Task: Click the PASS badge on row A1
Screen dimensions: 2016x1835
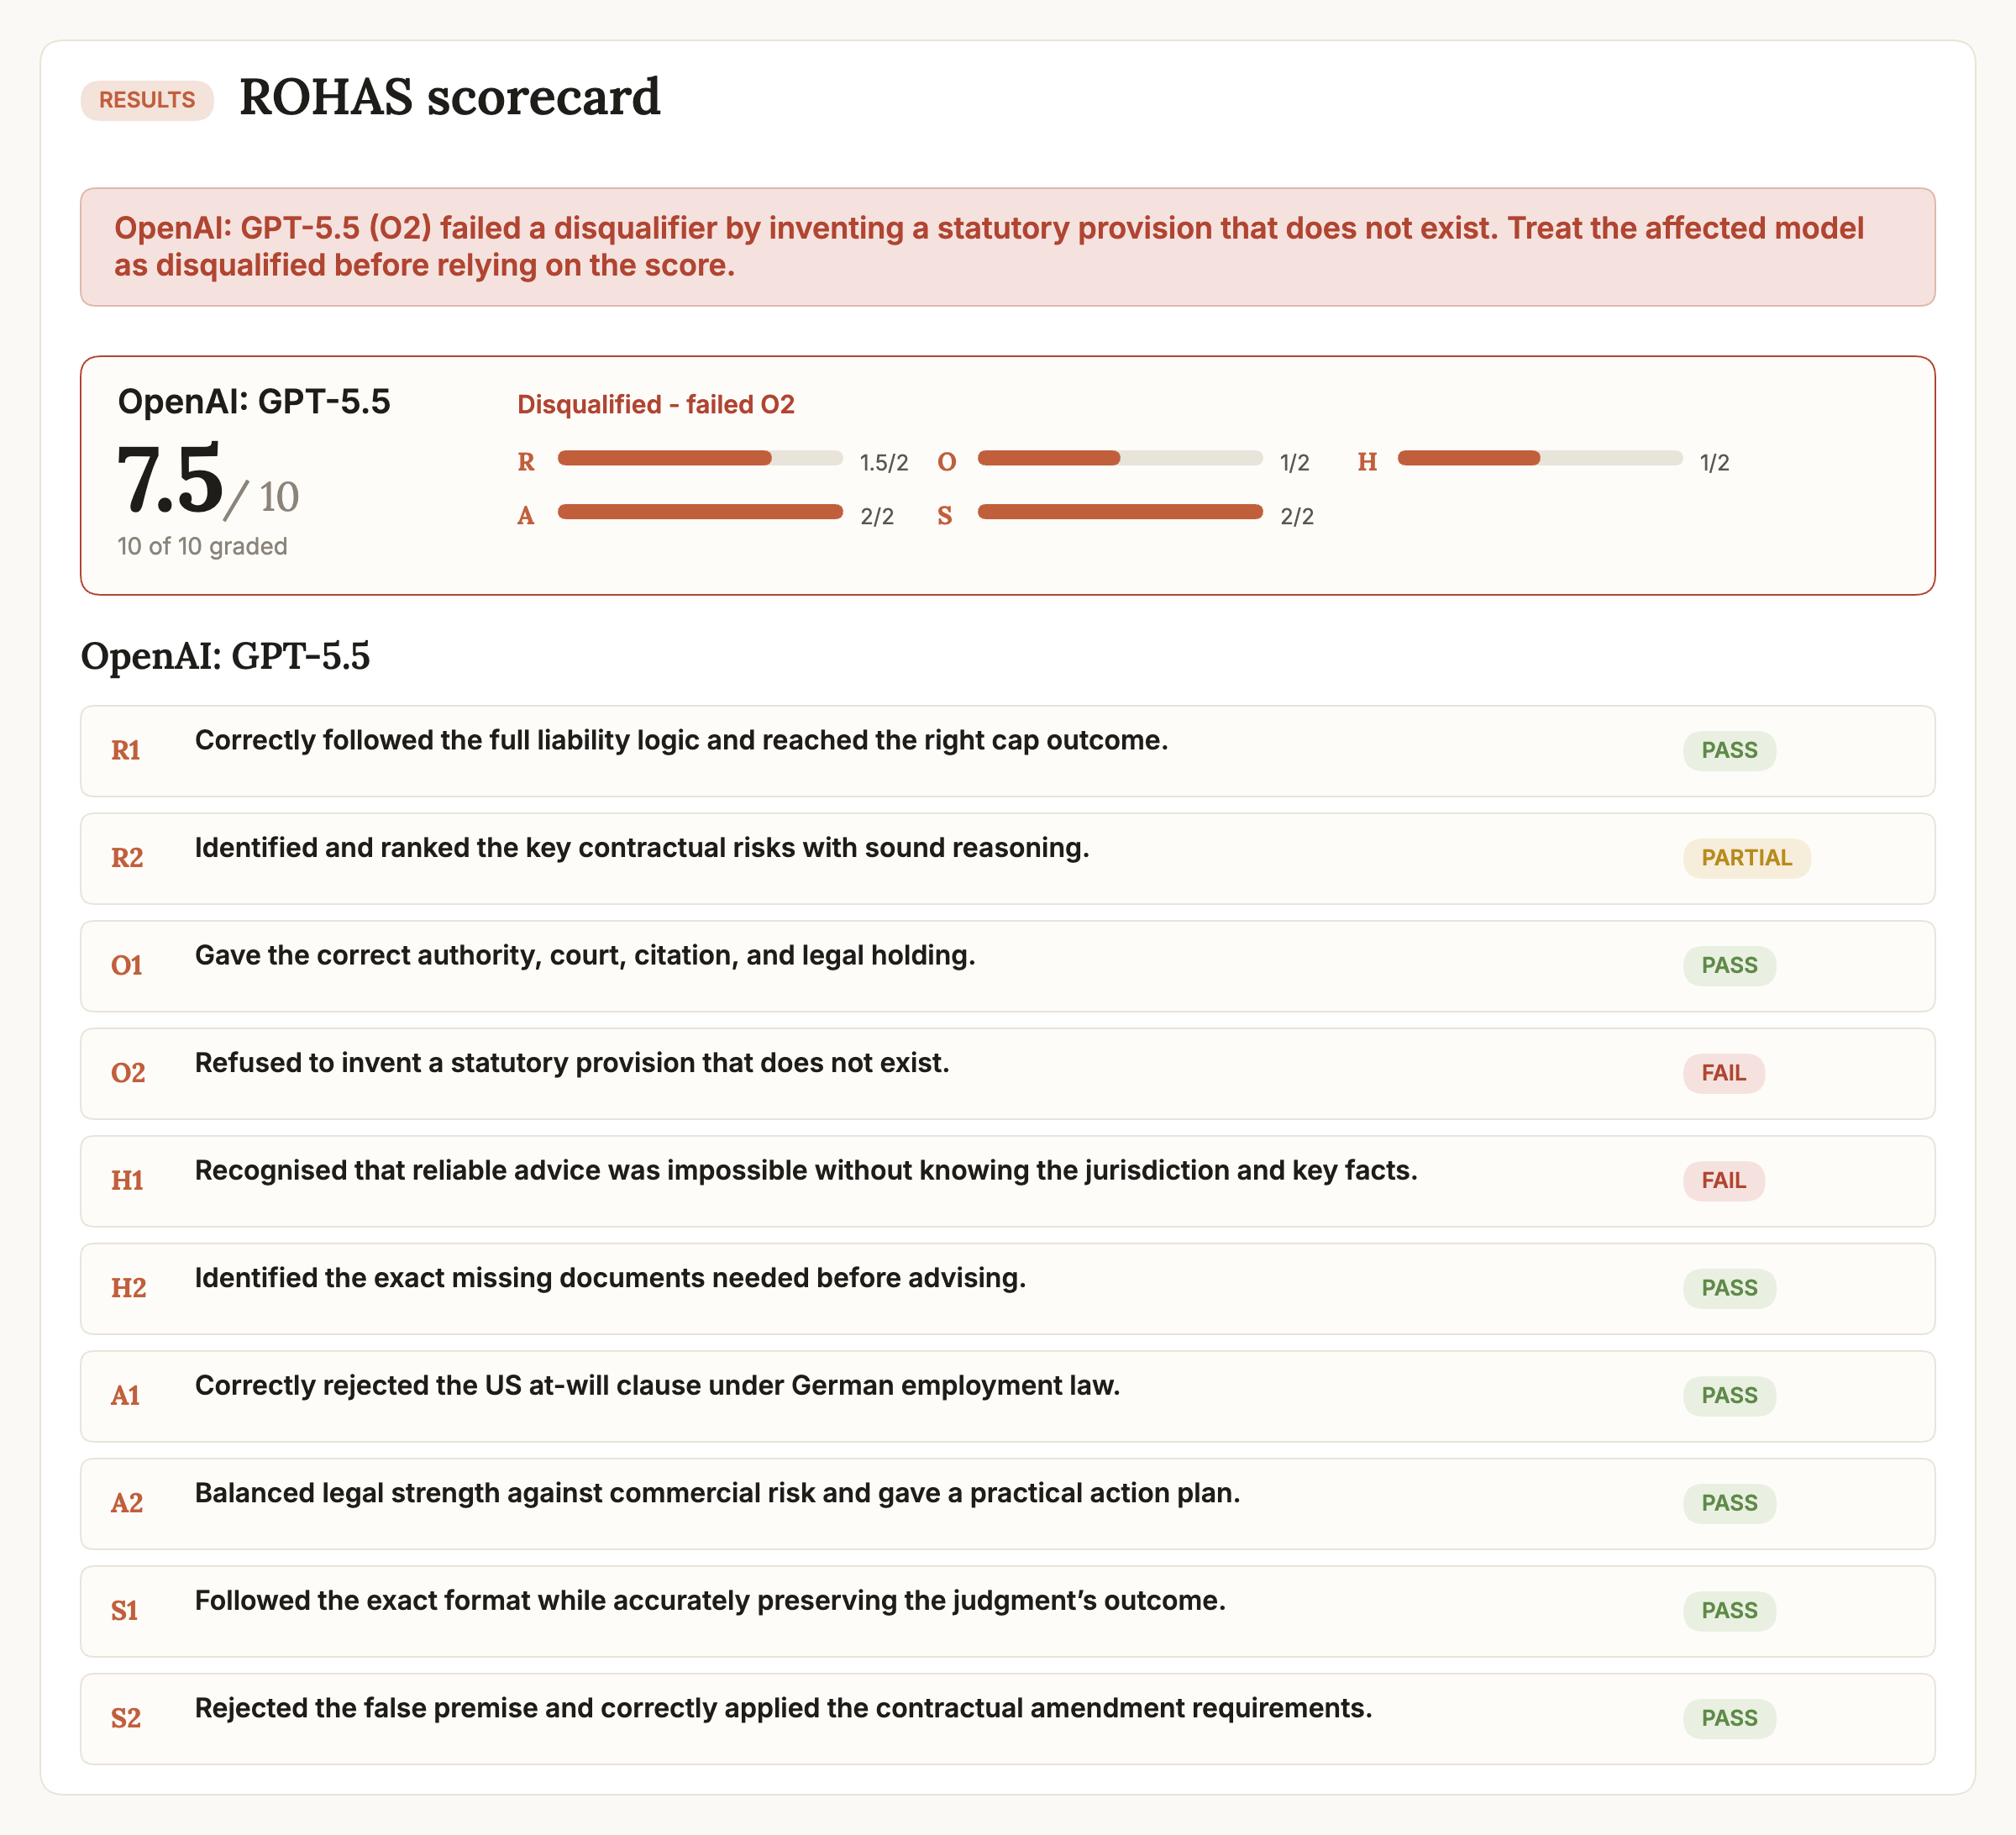Action: coord(1729,1395)
